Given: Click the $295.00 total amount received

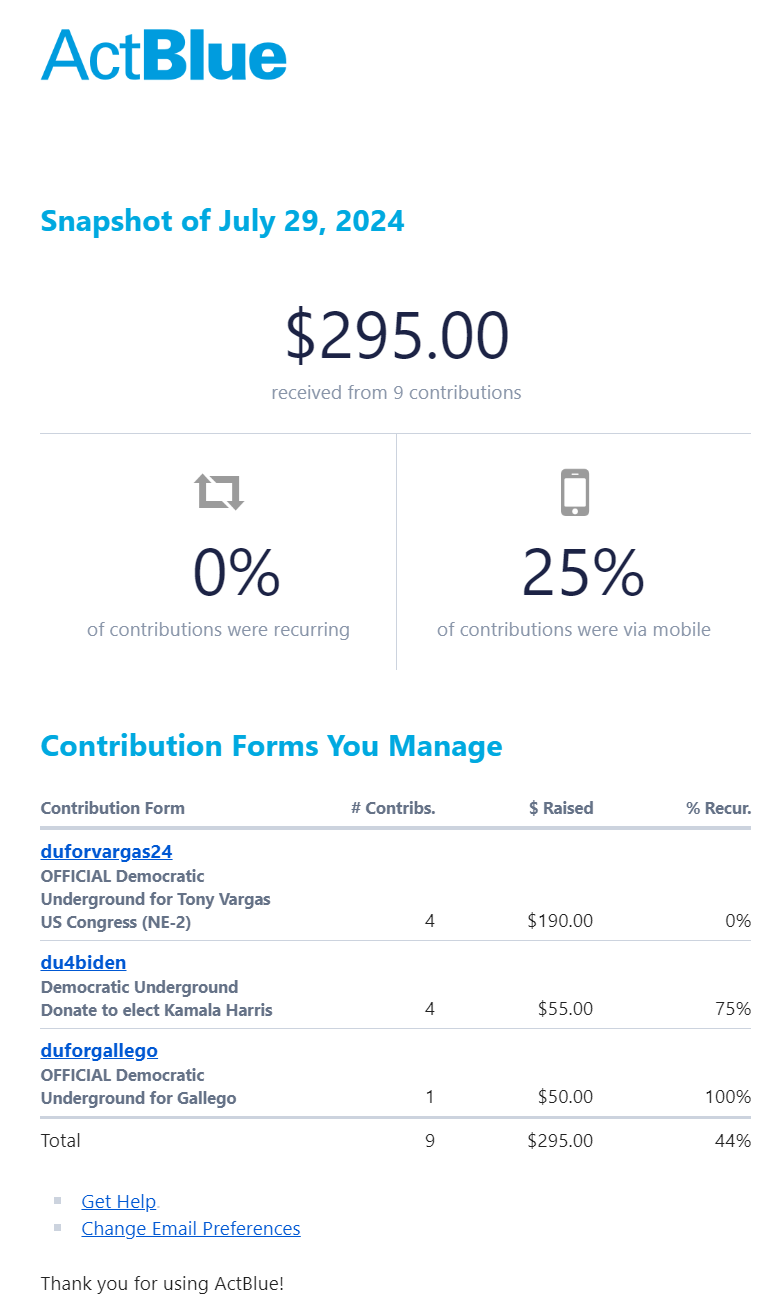Looking at the screenshot, I should pos(397,336).
